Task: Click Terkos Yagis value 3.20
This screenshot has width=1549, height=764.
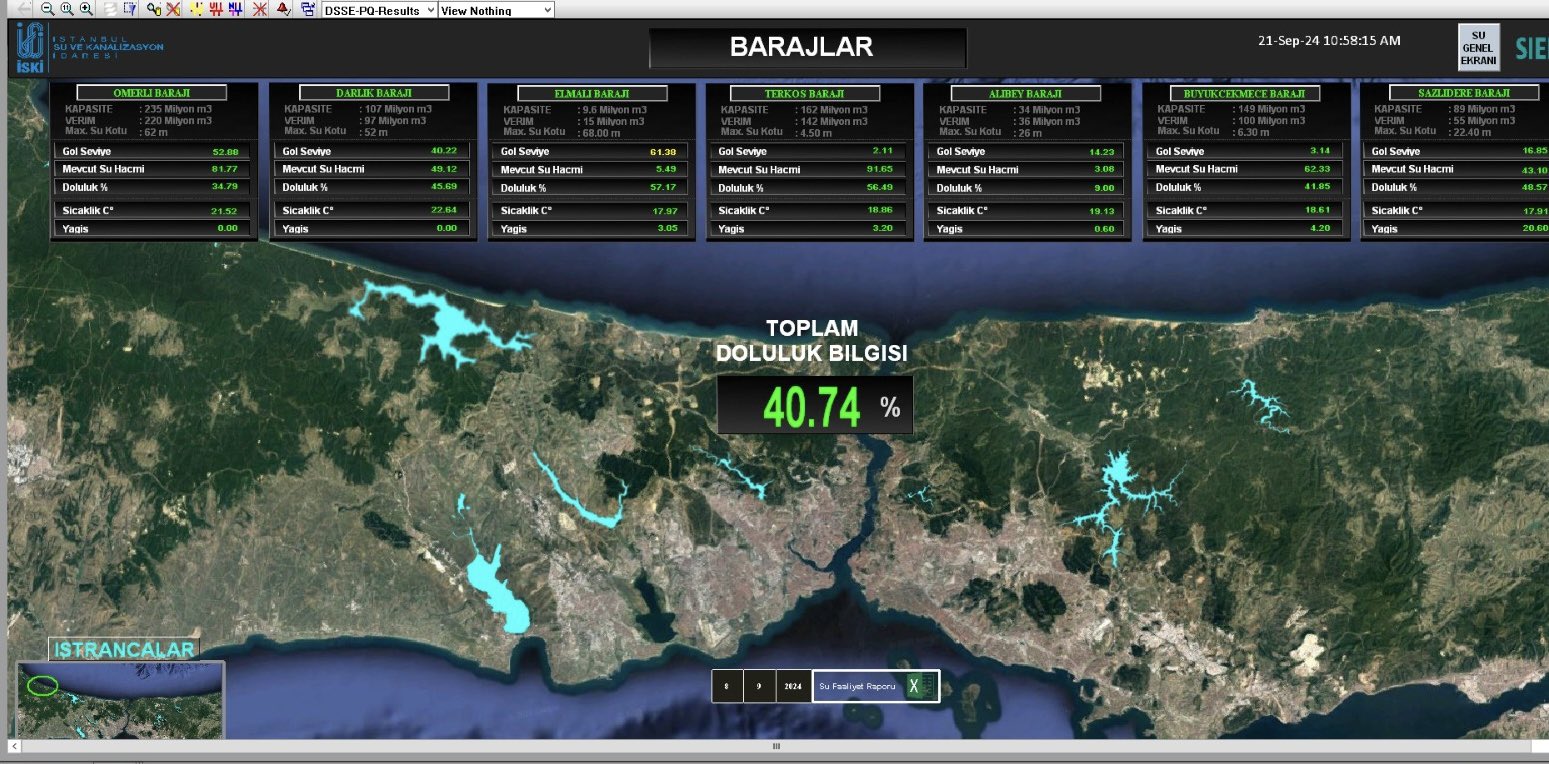Action: 884,229
